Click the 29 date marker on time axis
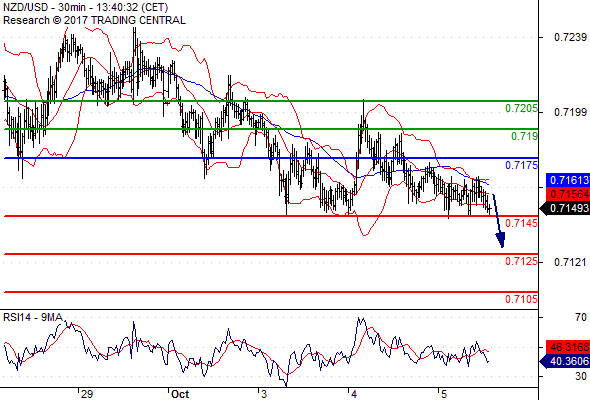This screenshot has height=400, width=590. (87, 394)
